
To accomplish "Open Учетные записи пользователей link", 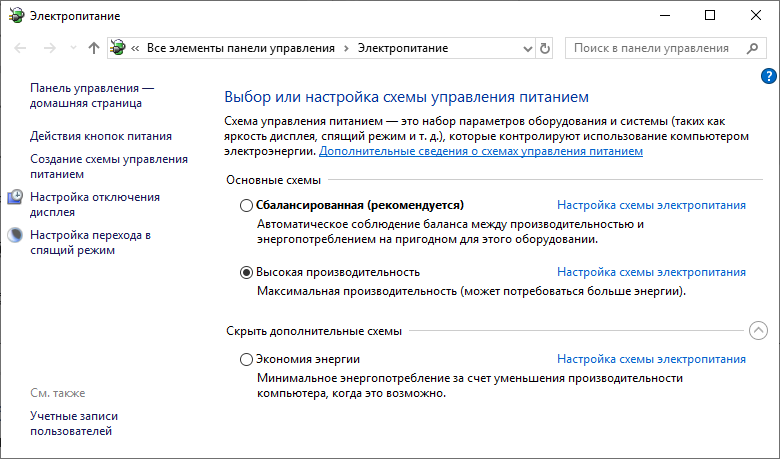I will click(x=74, y=423).
